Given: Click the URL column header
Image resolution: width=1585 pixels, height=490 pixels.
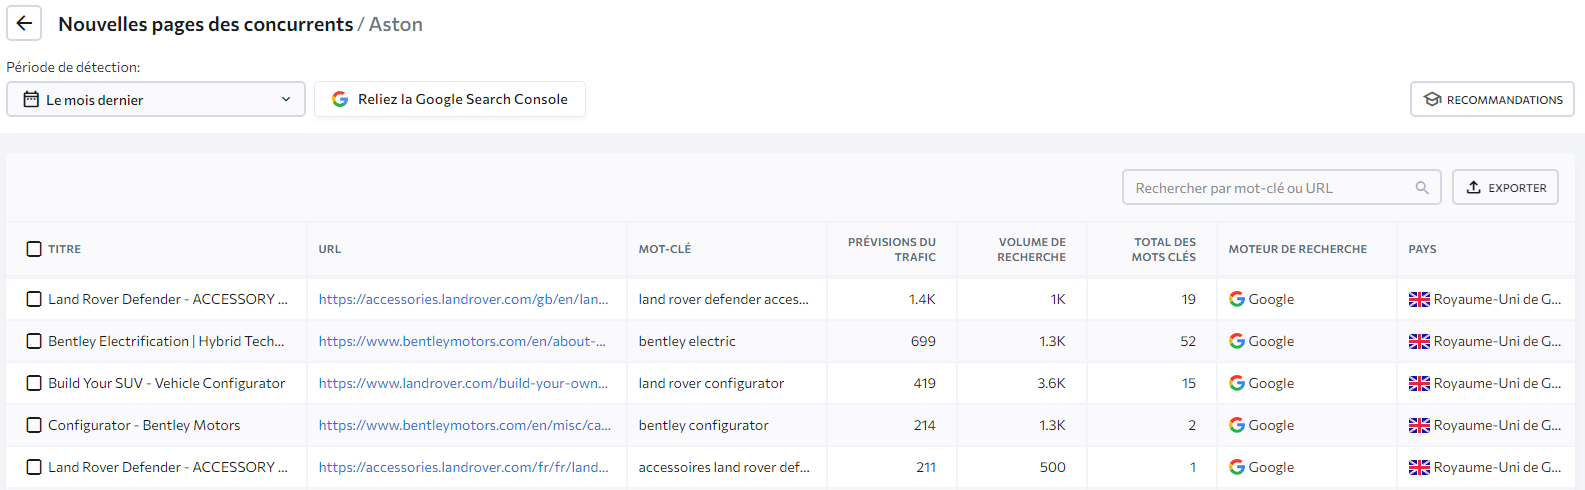Looking at the screenshot, I should pos(330,249).
